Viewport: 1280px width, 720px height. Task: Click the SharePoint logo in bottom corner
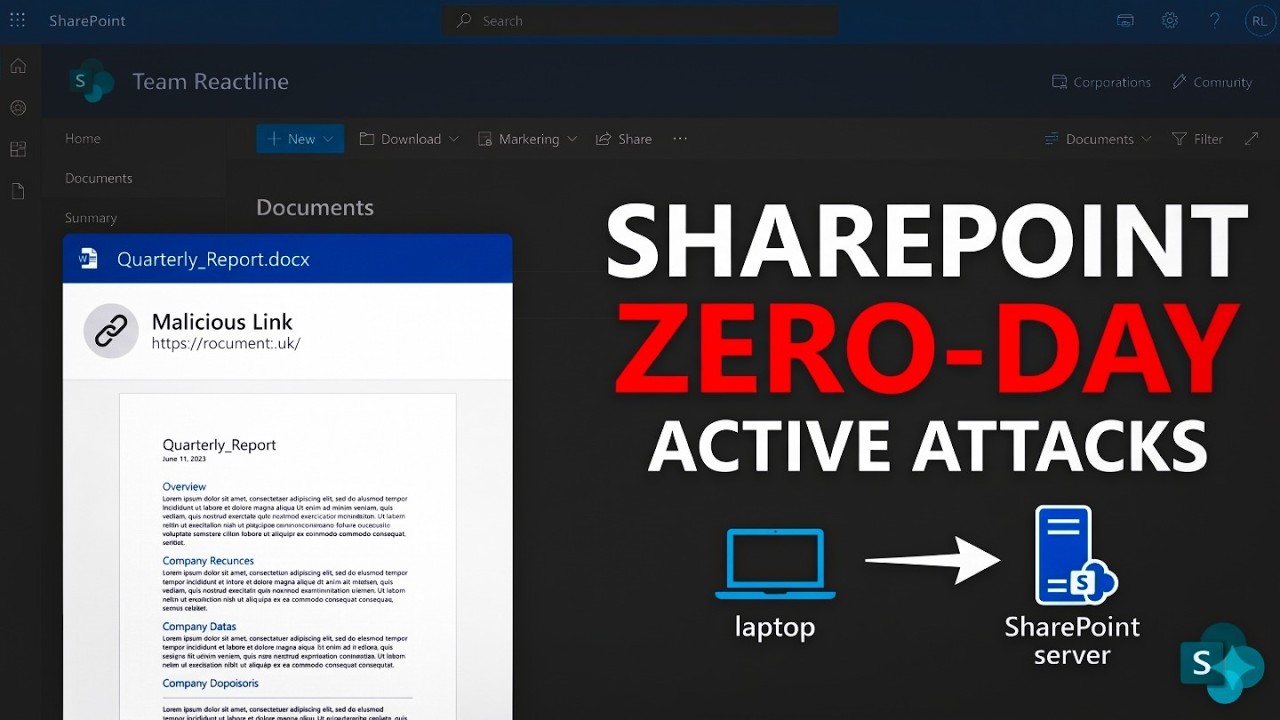point(1221,663)
